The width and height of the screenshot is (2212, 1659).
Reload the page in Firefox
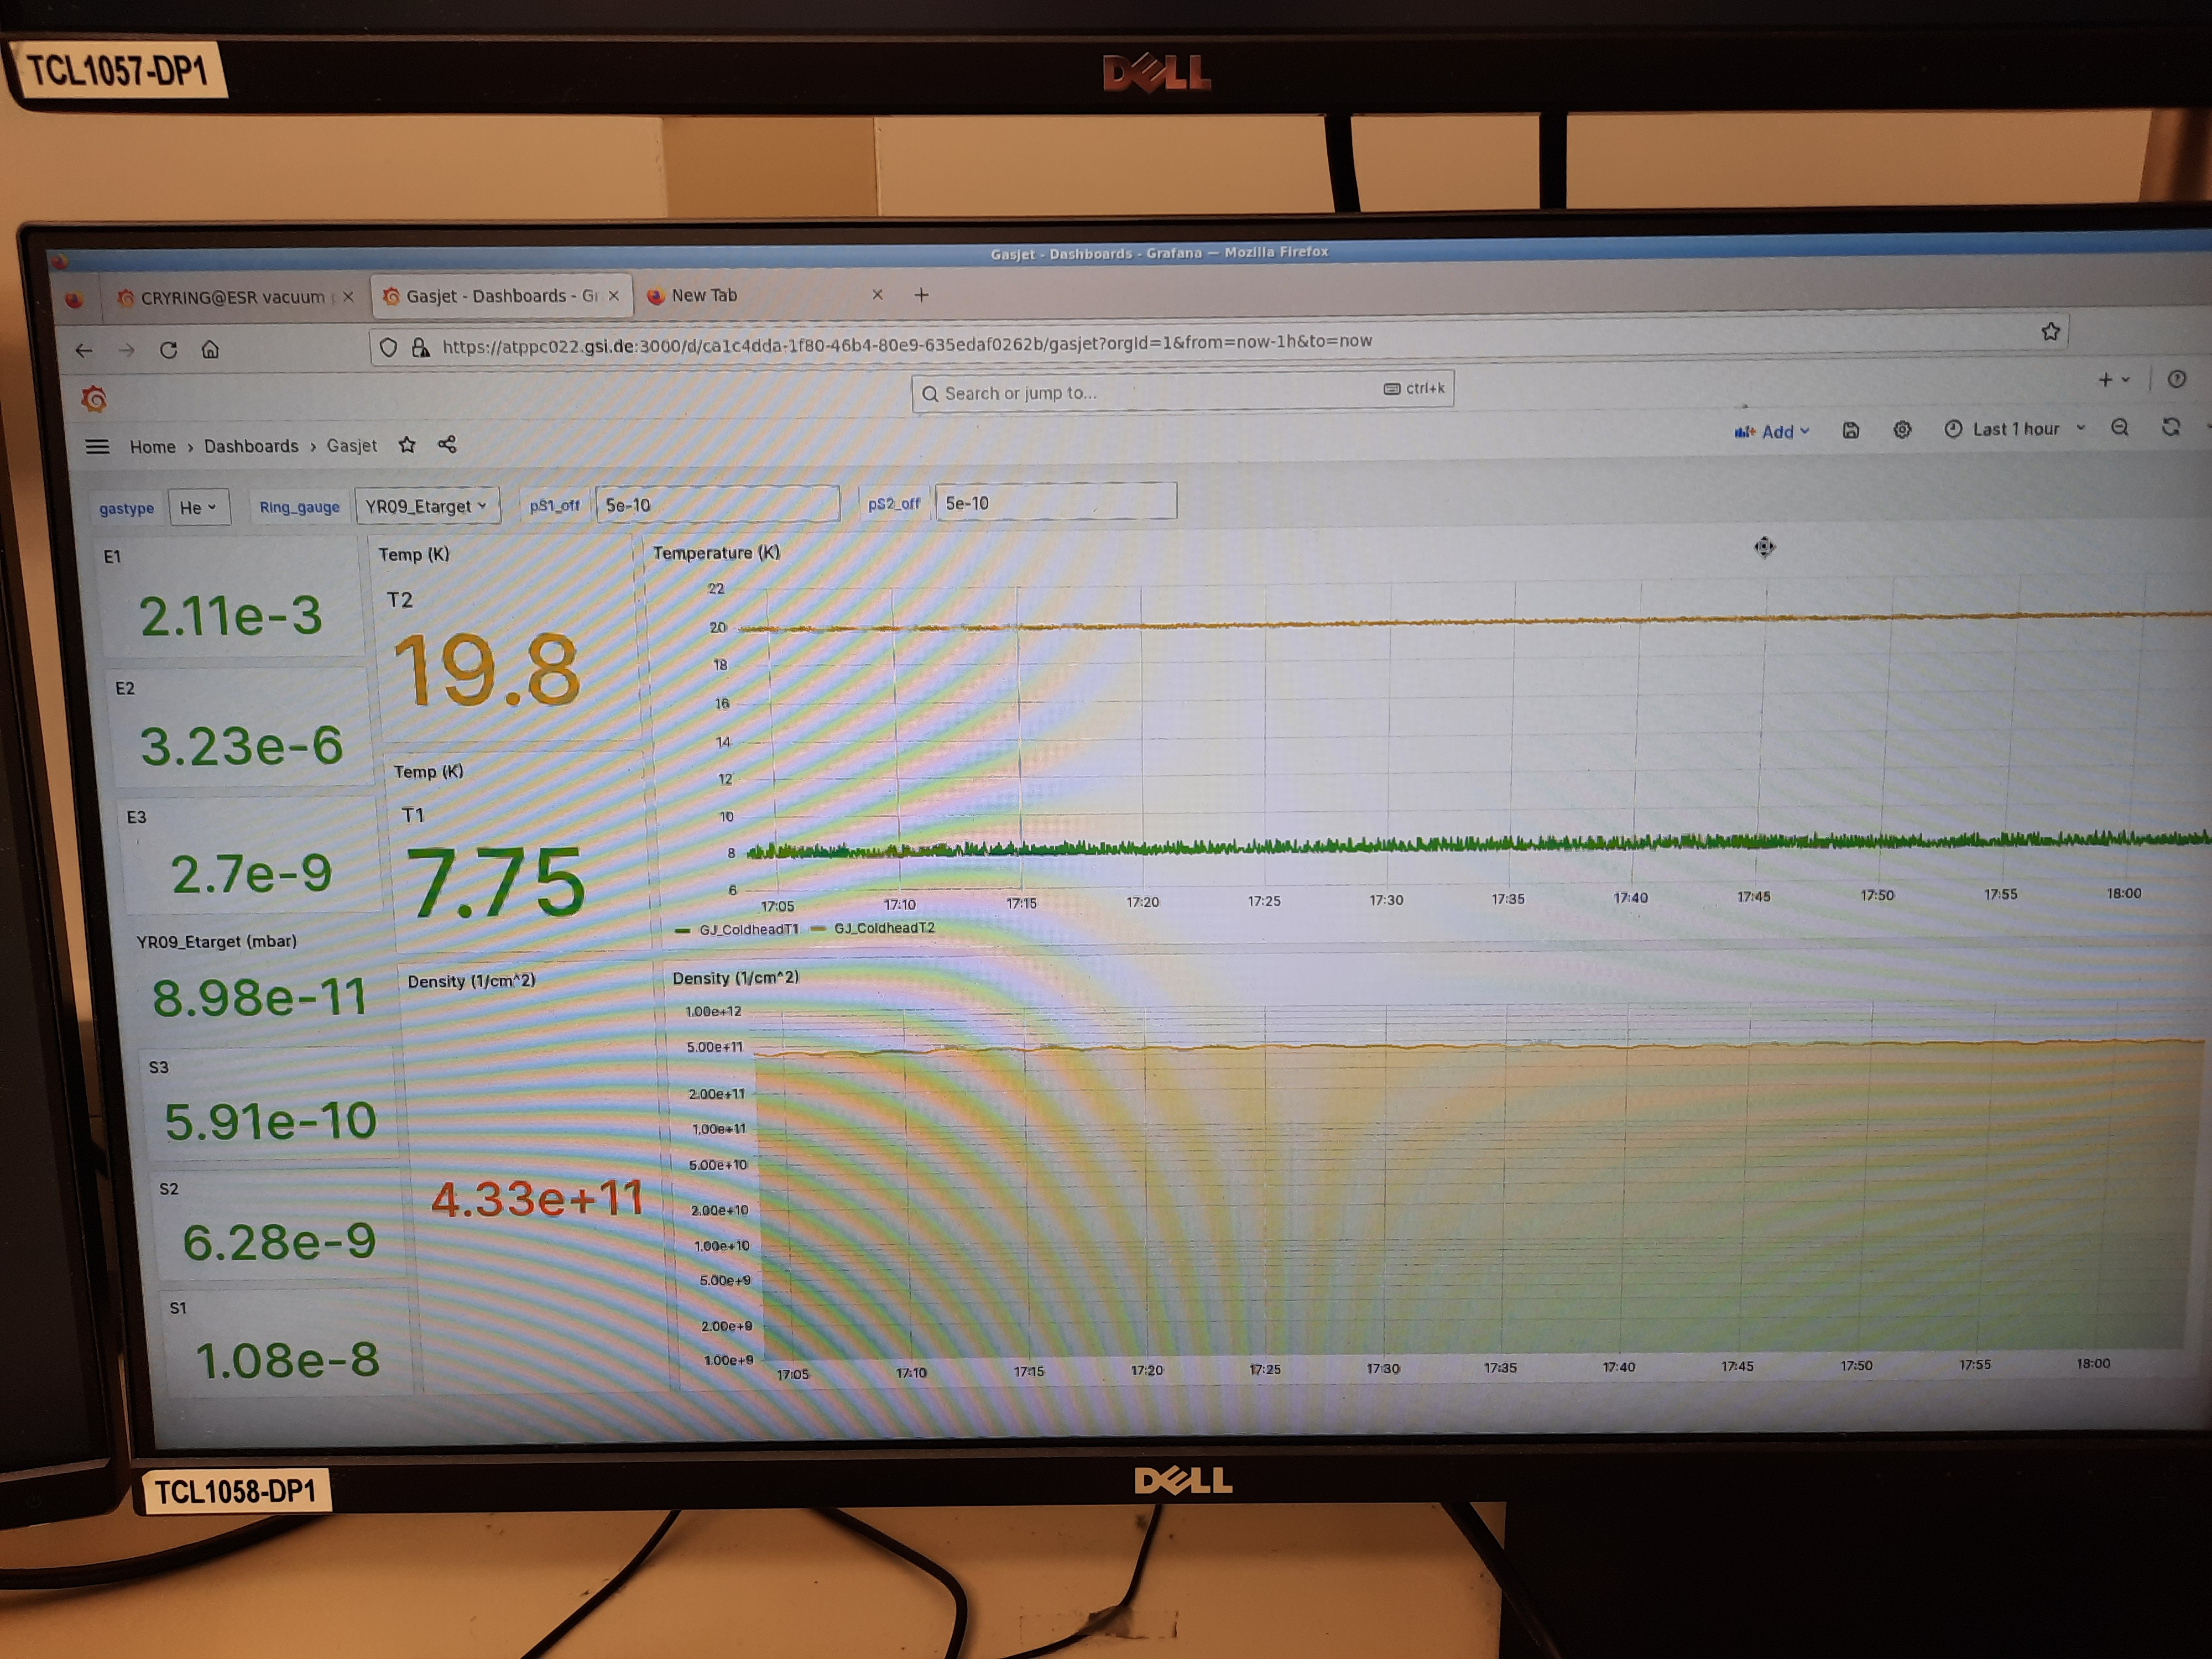point(169,350)
